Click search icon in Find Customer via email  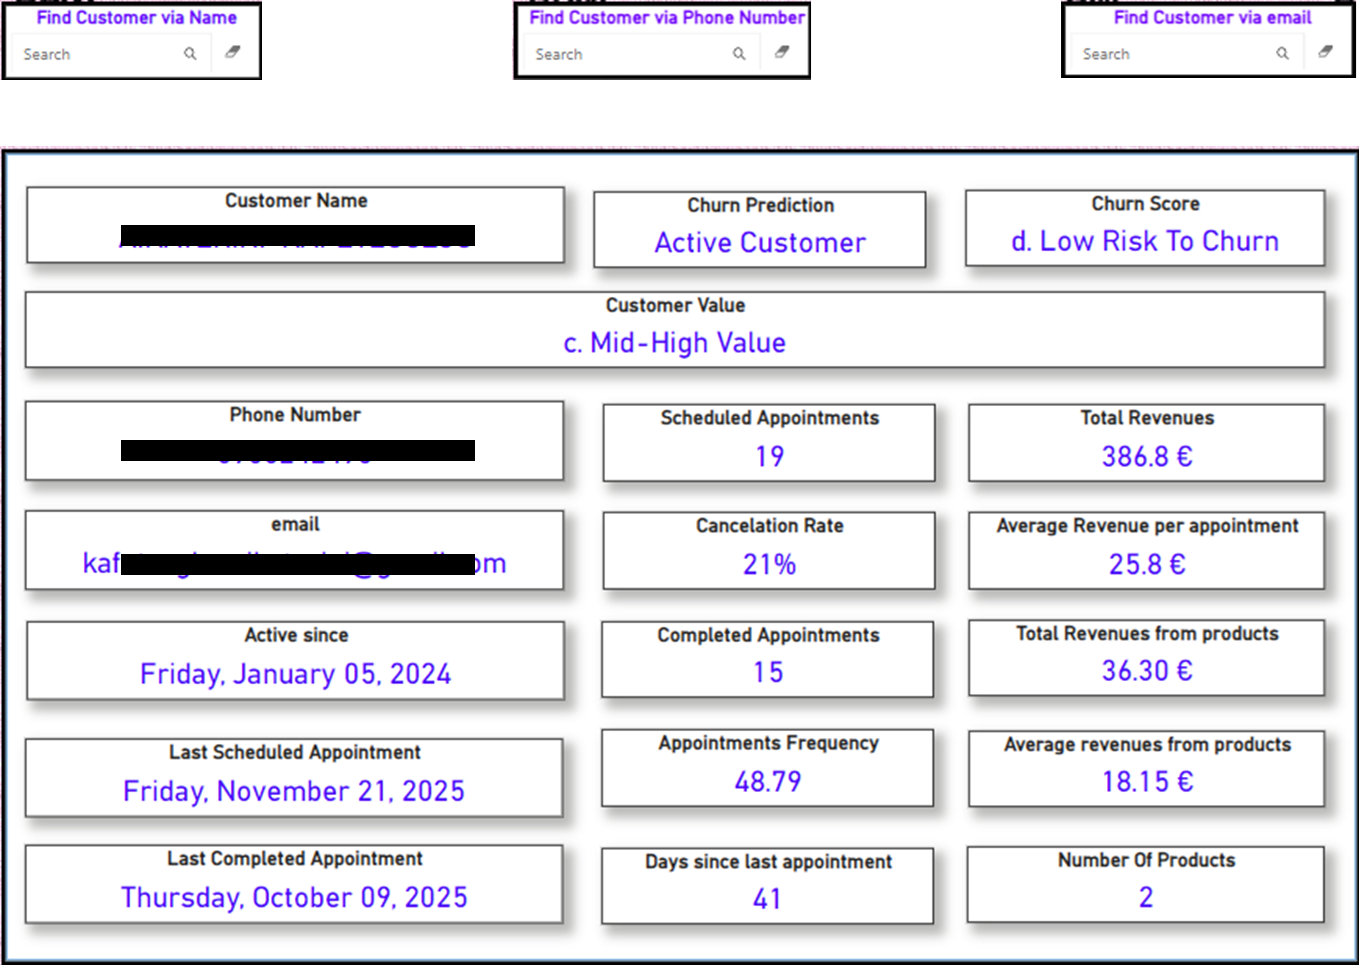tap(1282, 54)
